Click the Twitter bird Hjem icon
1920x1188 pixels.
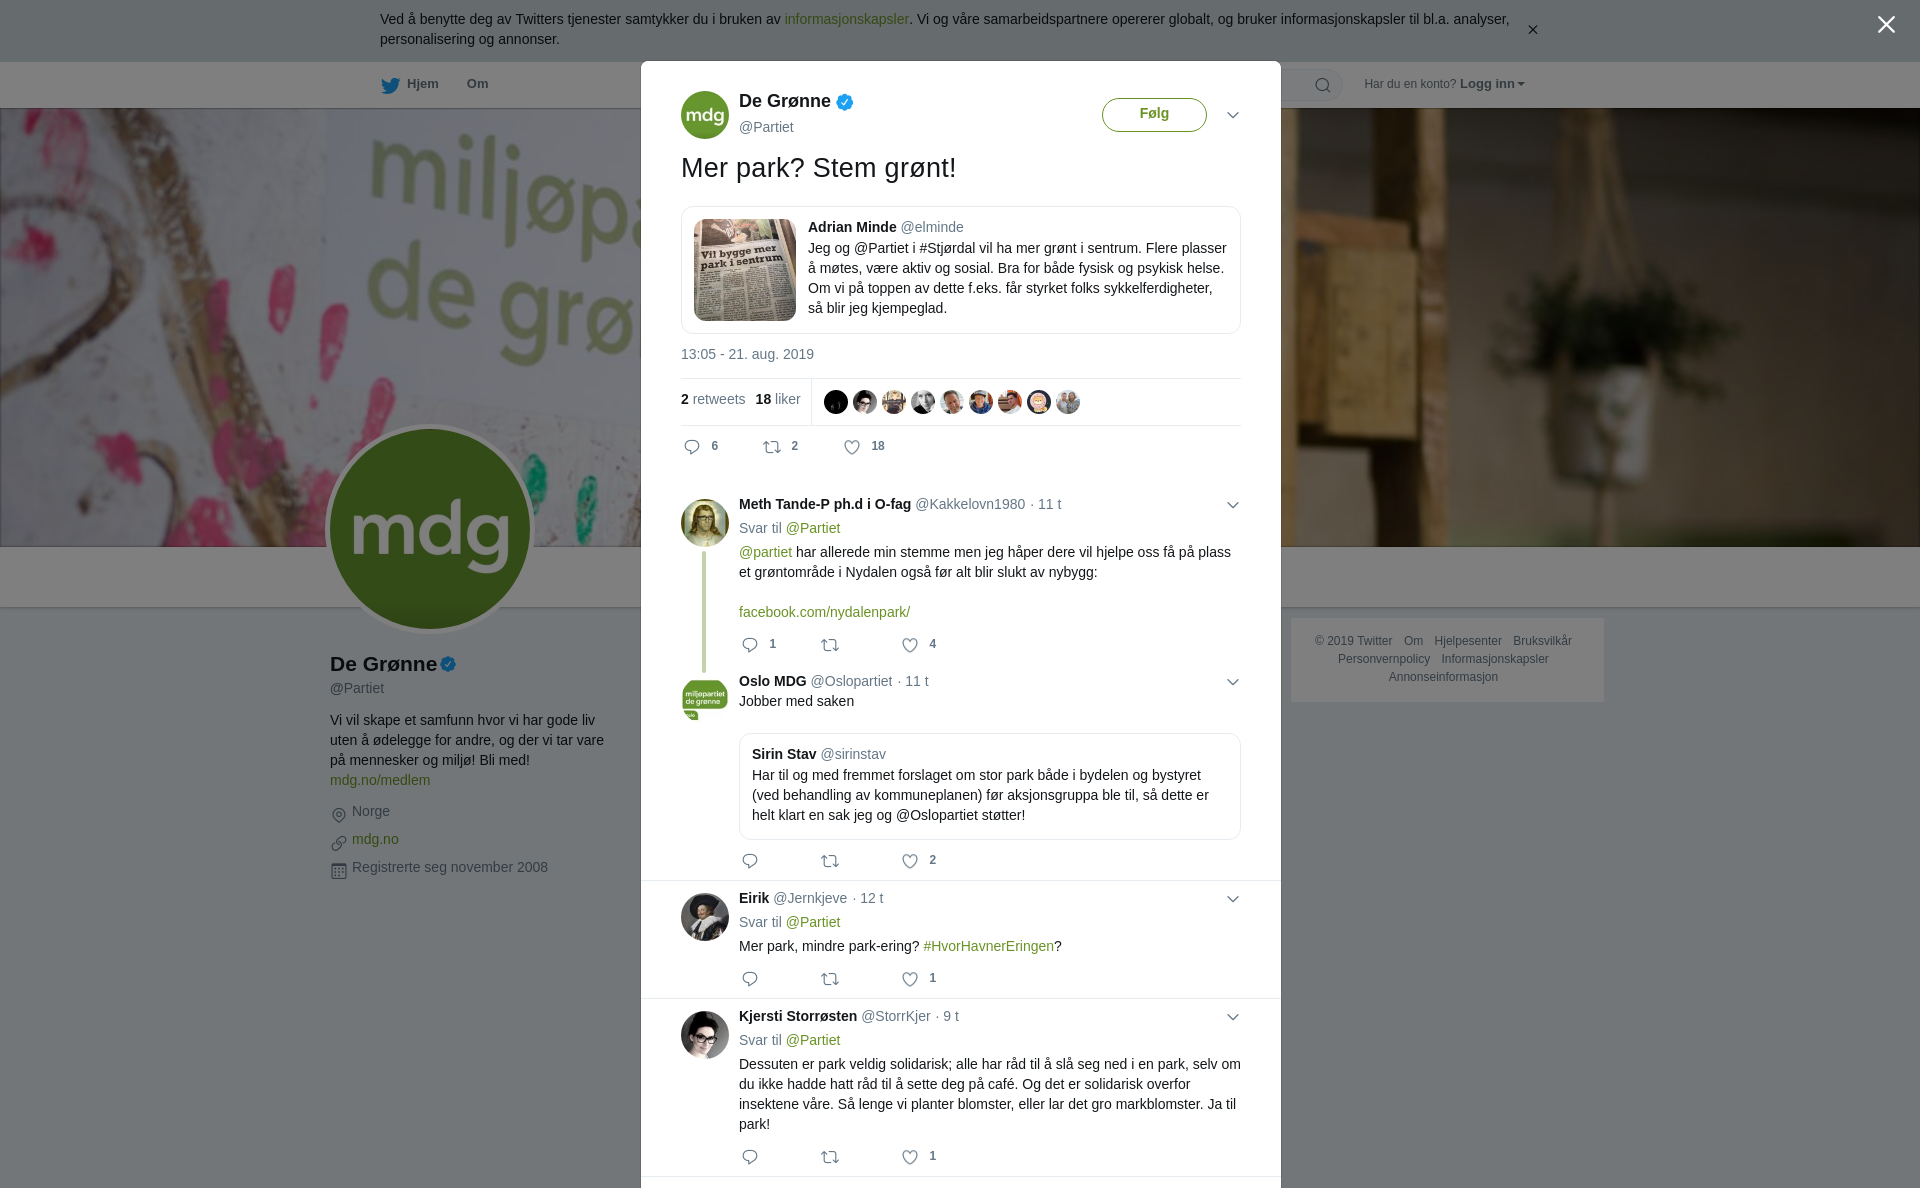pyautogui.click(x=390, y=85)
